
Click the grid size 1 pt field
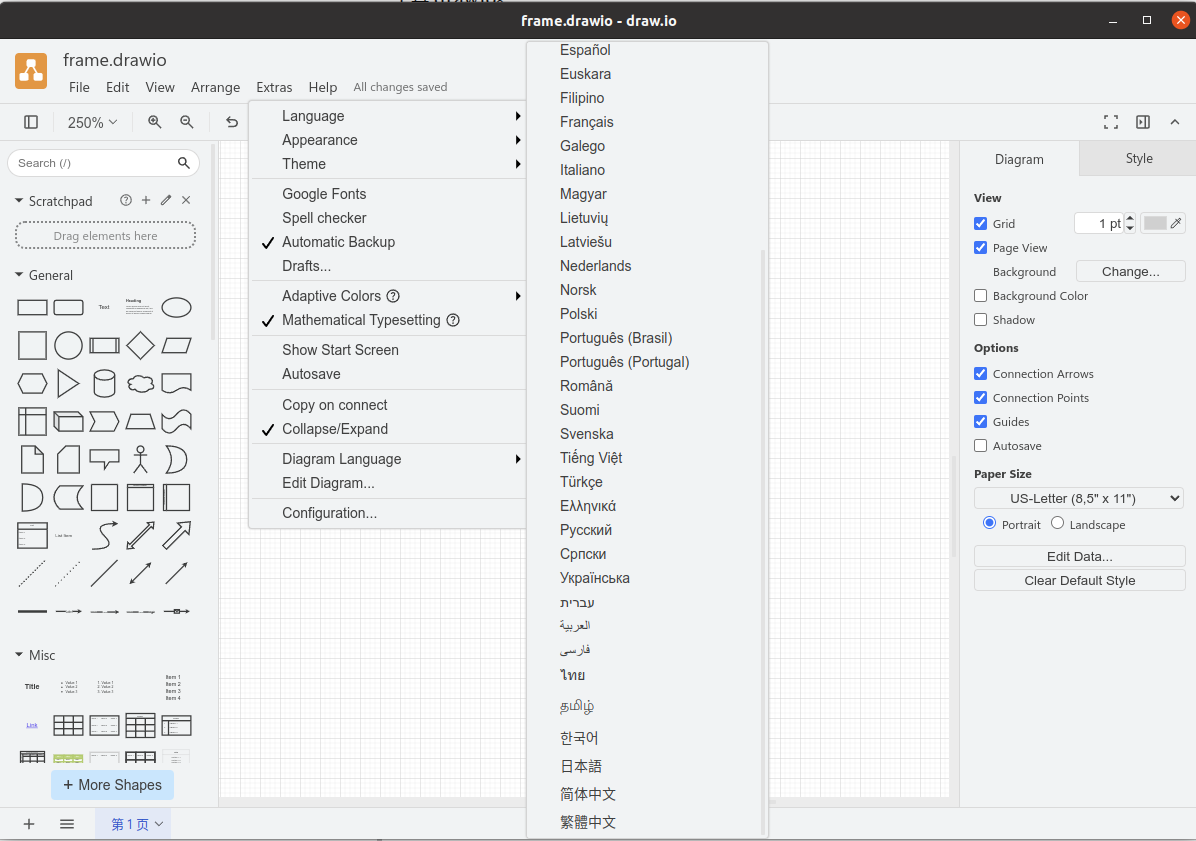[x=1098, y=223]
